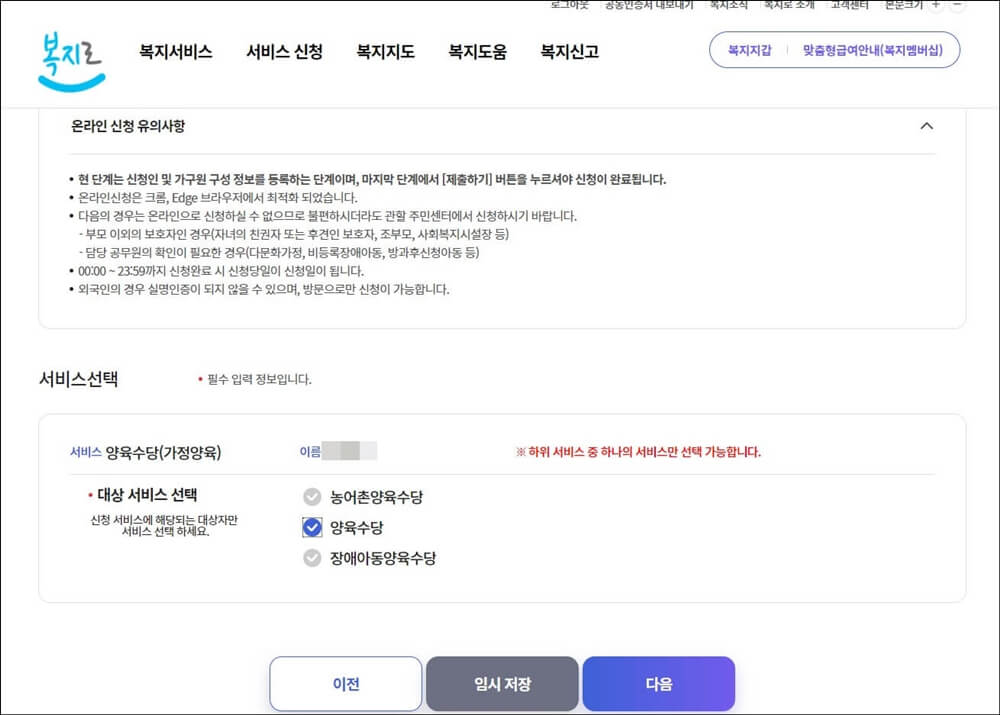The height and width of the screenshot is (715, 1000).
Task: Click the 임시 저장 button
Action: pos(503,683)
